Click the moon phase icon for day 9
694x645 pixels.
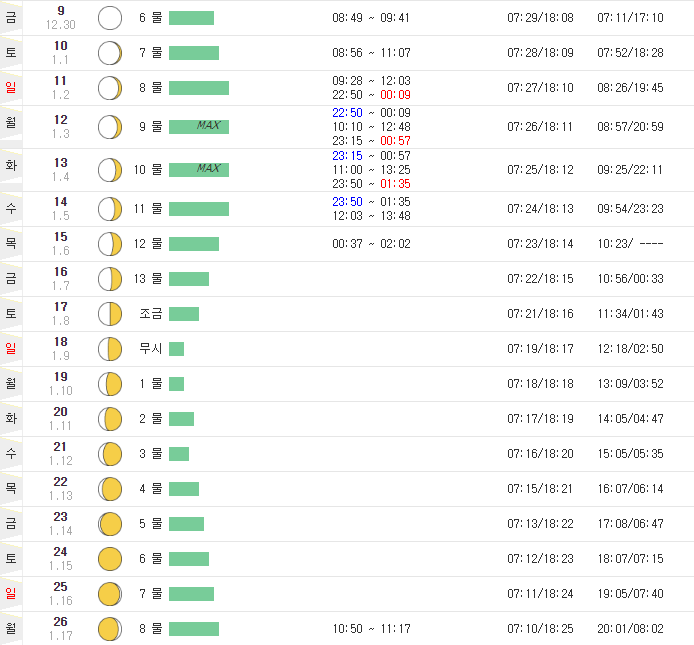110,18
